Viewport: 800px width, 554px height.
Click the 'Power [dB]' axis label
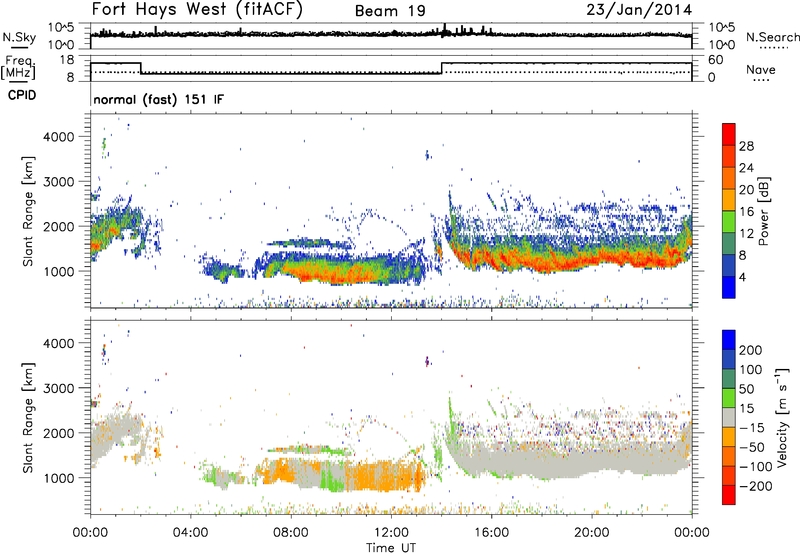tap(763, 211)
